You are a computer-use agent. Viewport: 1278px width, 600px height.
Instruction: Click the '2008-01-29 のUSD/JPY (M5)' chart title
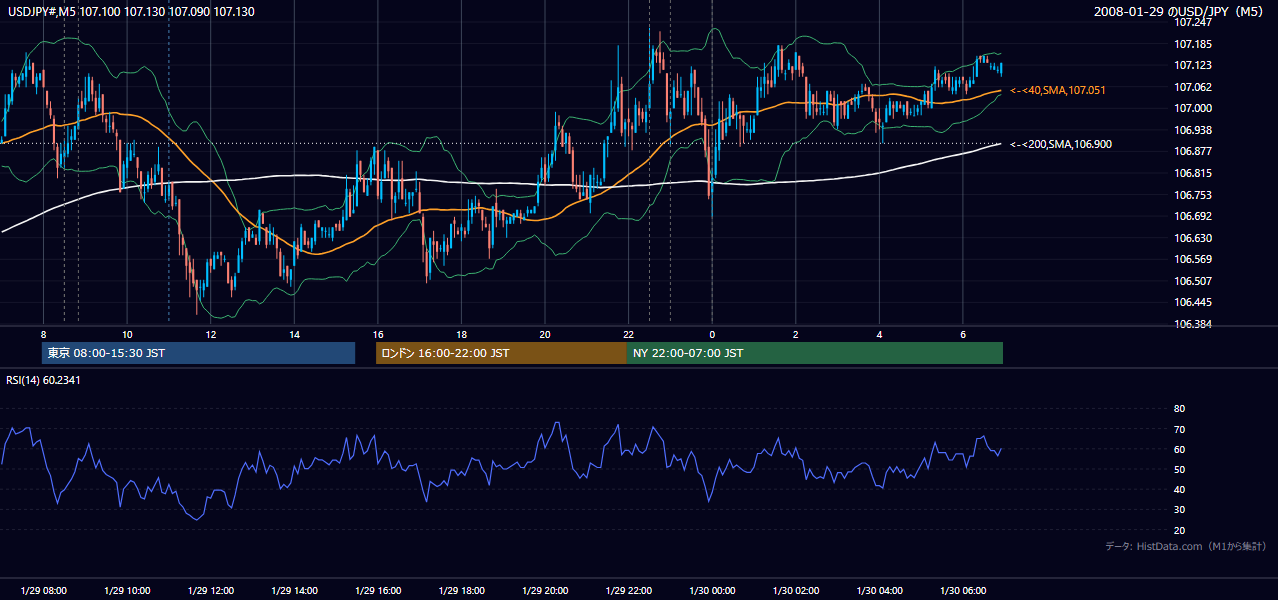tap(1180, 11)
